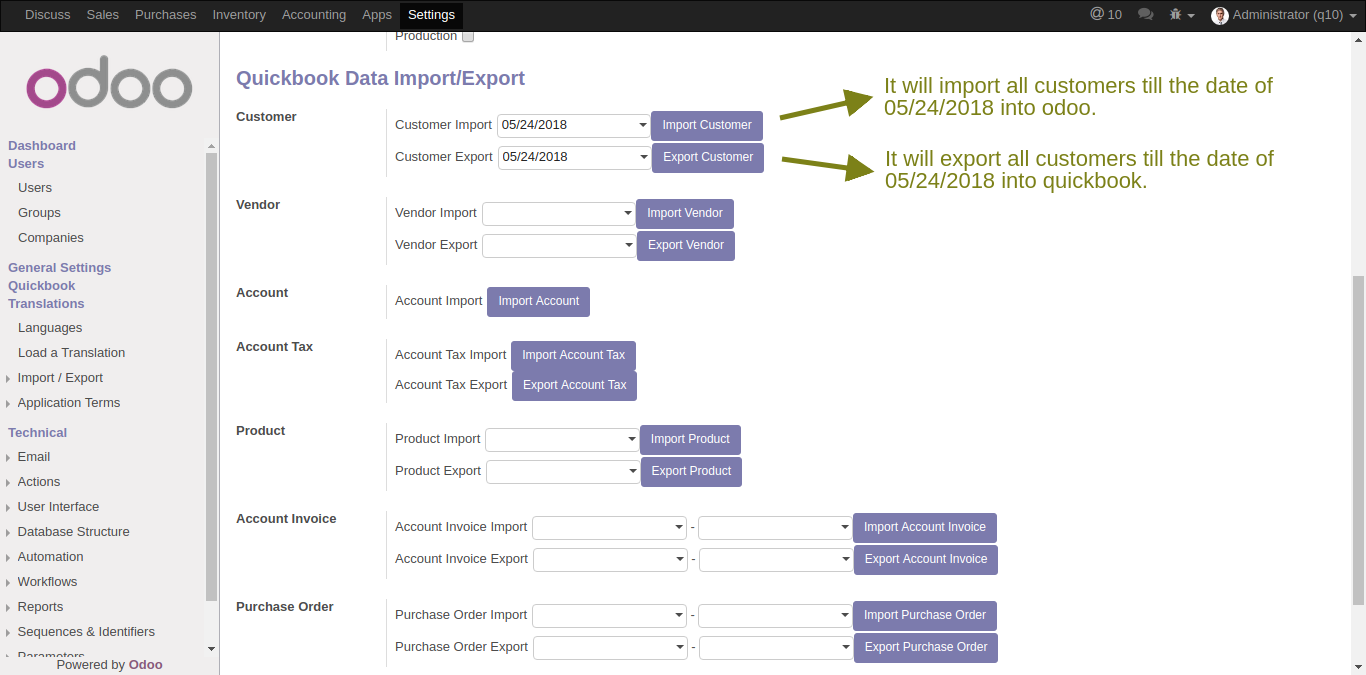Viewport: 1366px width, 675px height.
Task: Expand the Database Structure menu
Action: point(73,532)
